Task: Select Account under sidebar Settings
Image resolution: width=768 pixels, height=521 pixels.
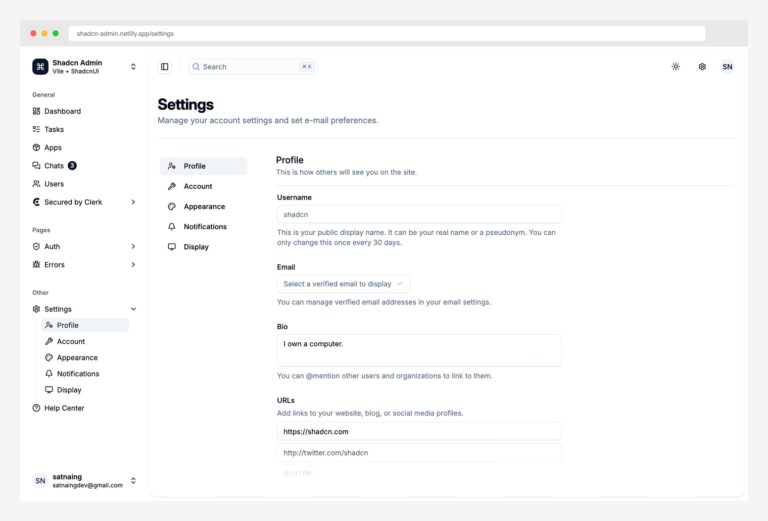Action: 85,341
